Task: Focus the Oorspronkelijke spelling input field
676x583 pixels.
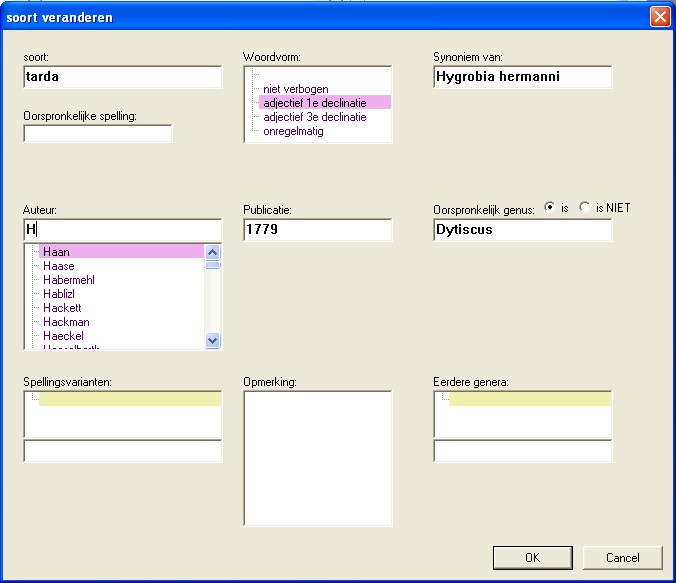Action: 97,134
